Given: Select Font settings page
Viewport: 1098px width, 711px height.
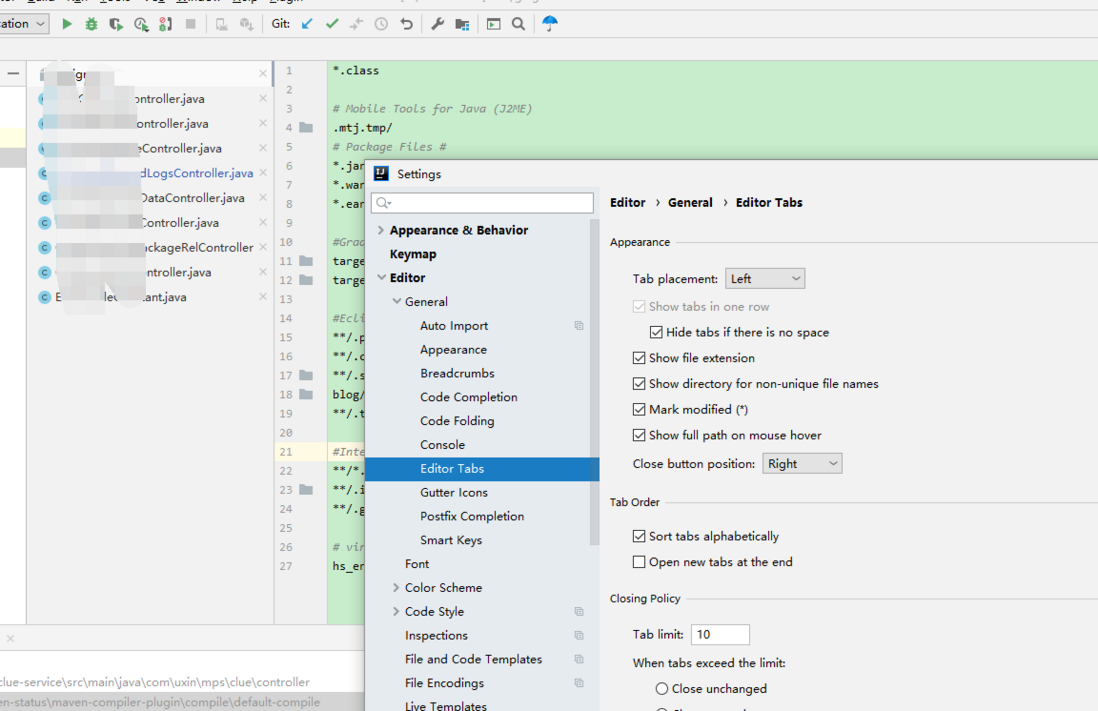Looking at the screenshot, I should 417,563.
